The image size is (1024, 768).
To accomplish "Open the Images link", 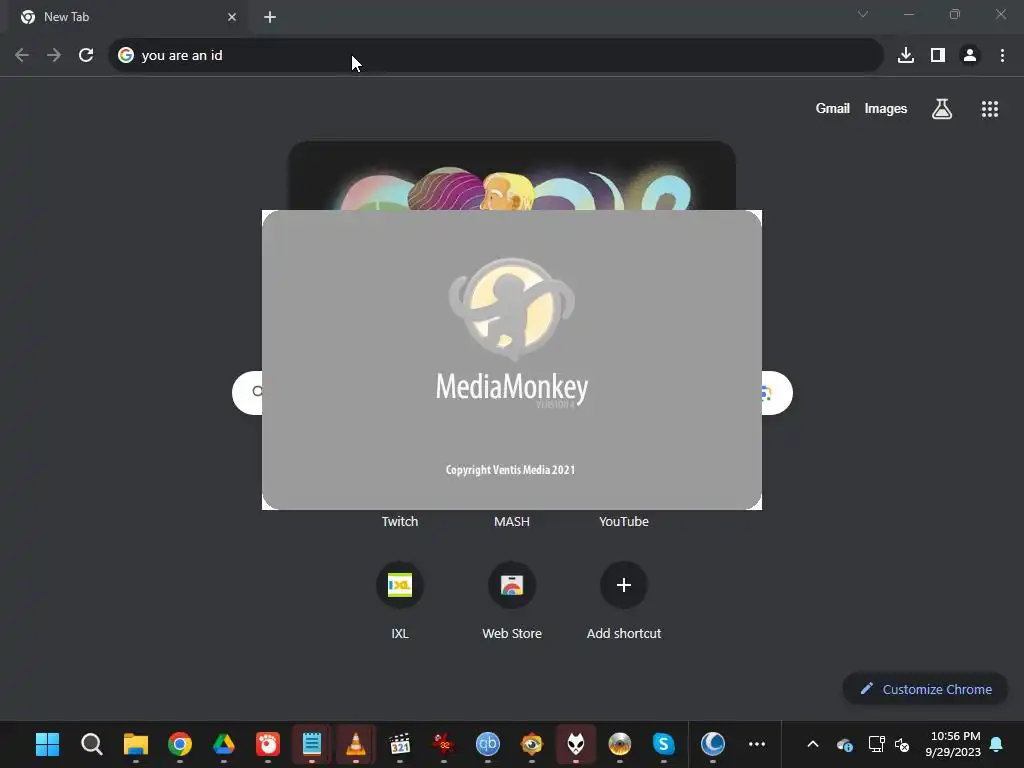I will (x=886, y=108).
